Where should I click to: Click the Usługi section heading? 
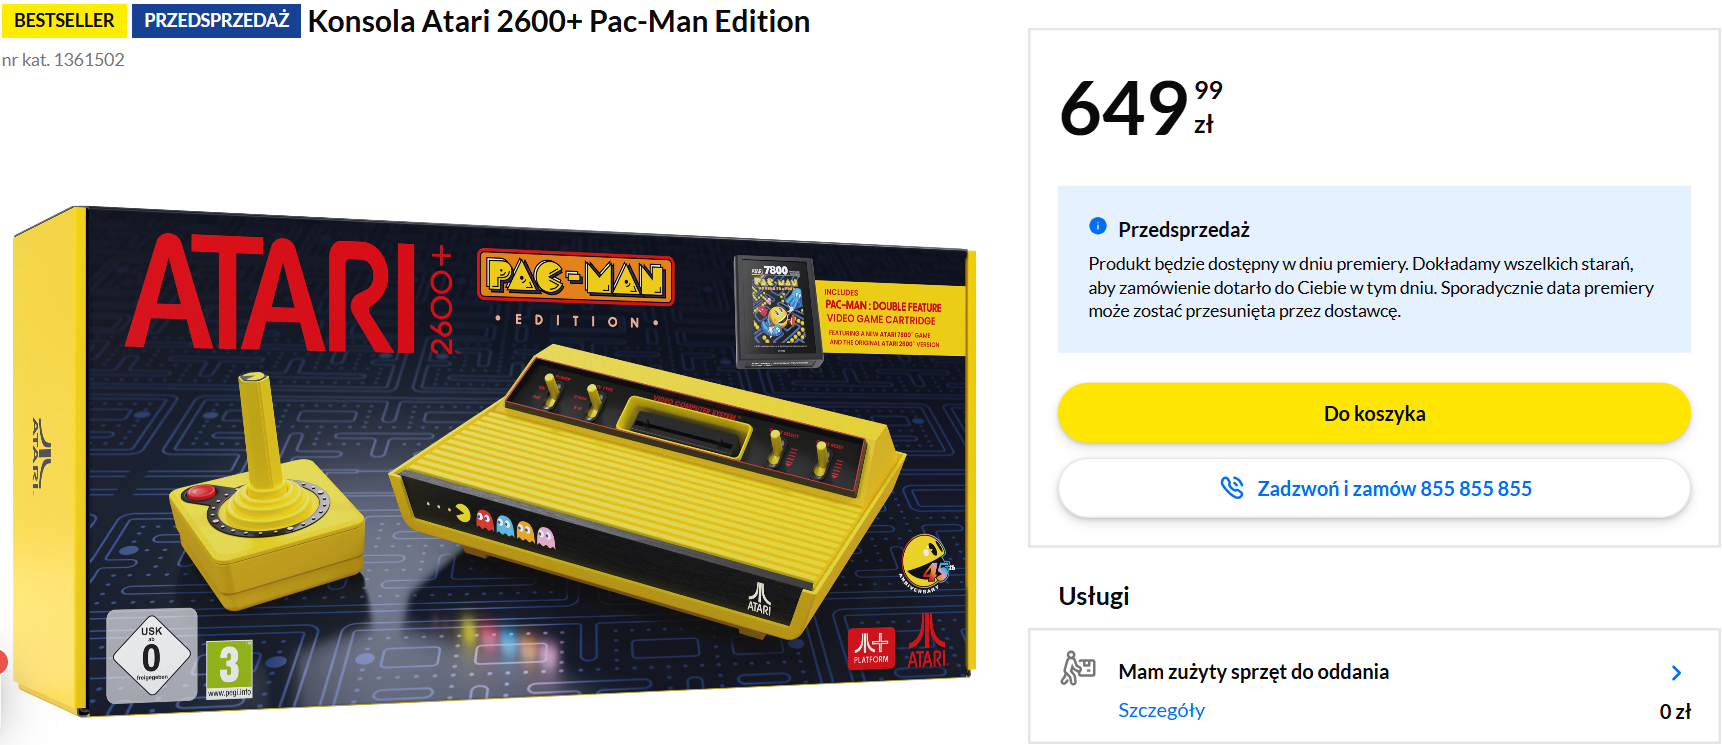(1093, 596)
